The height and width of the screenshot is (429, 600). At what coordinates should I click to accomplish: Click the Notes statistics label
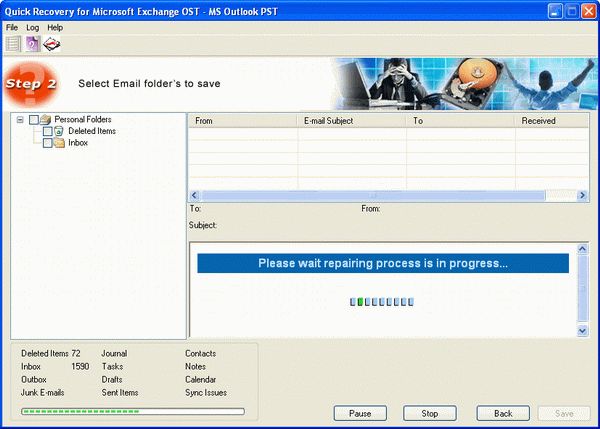point(195,367)
